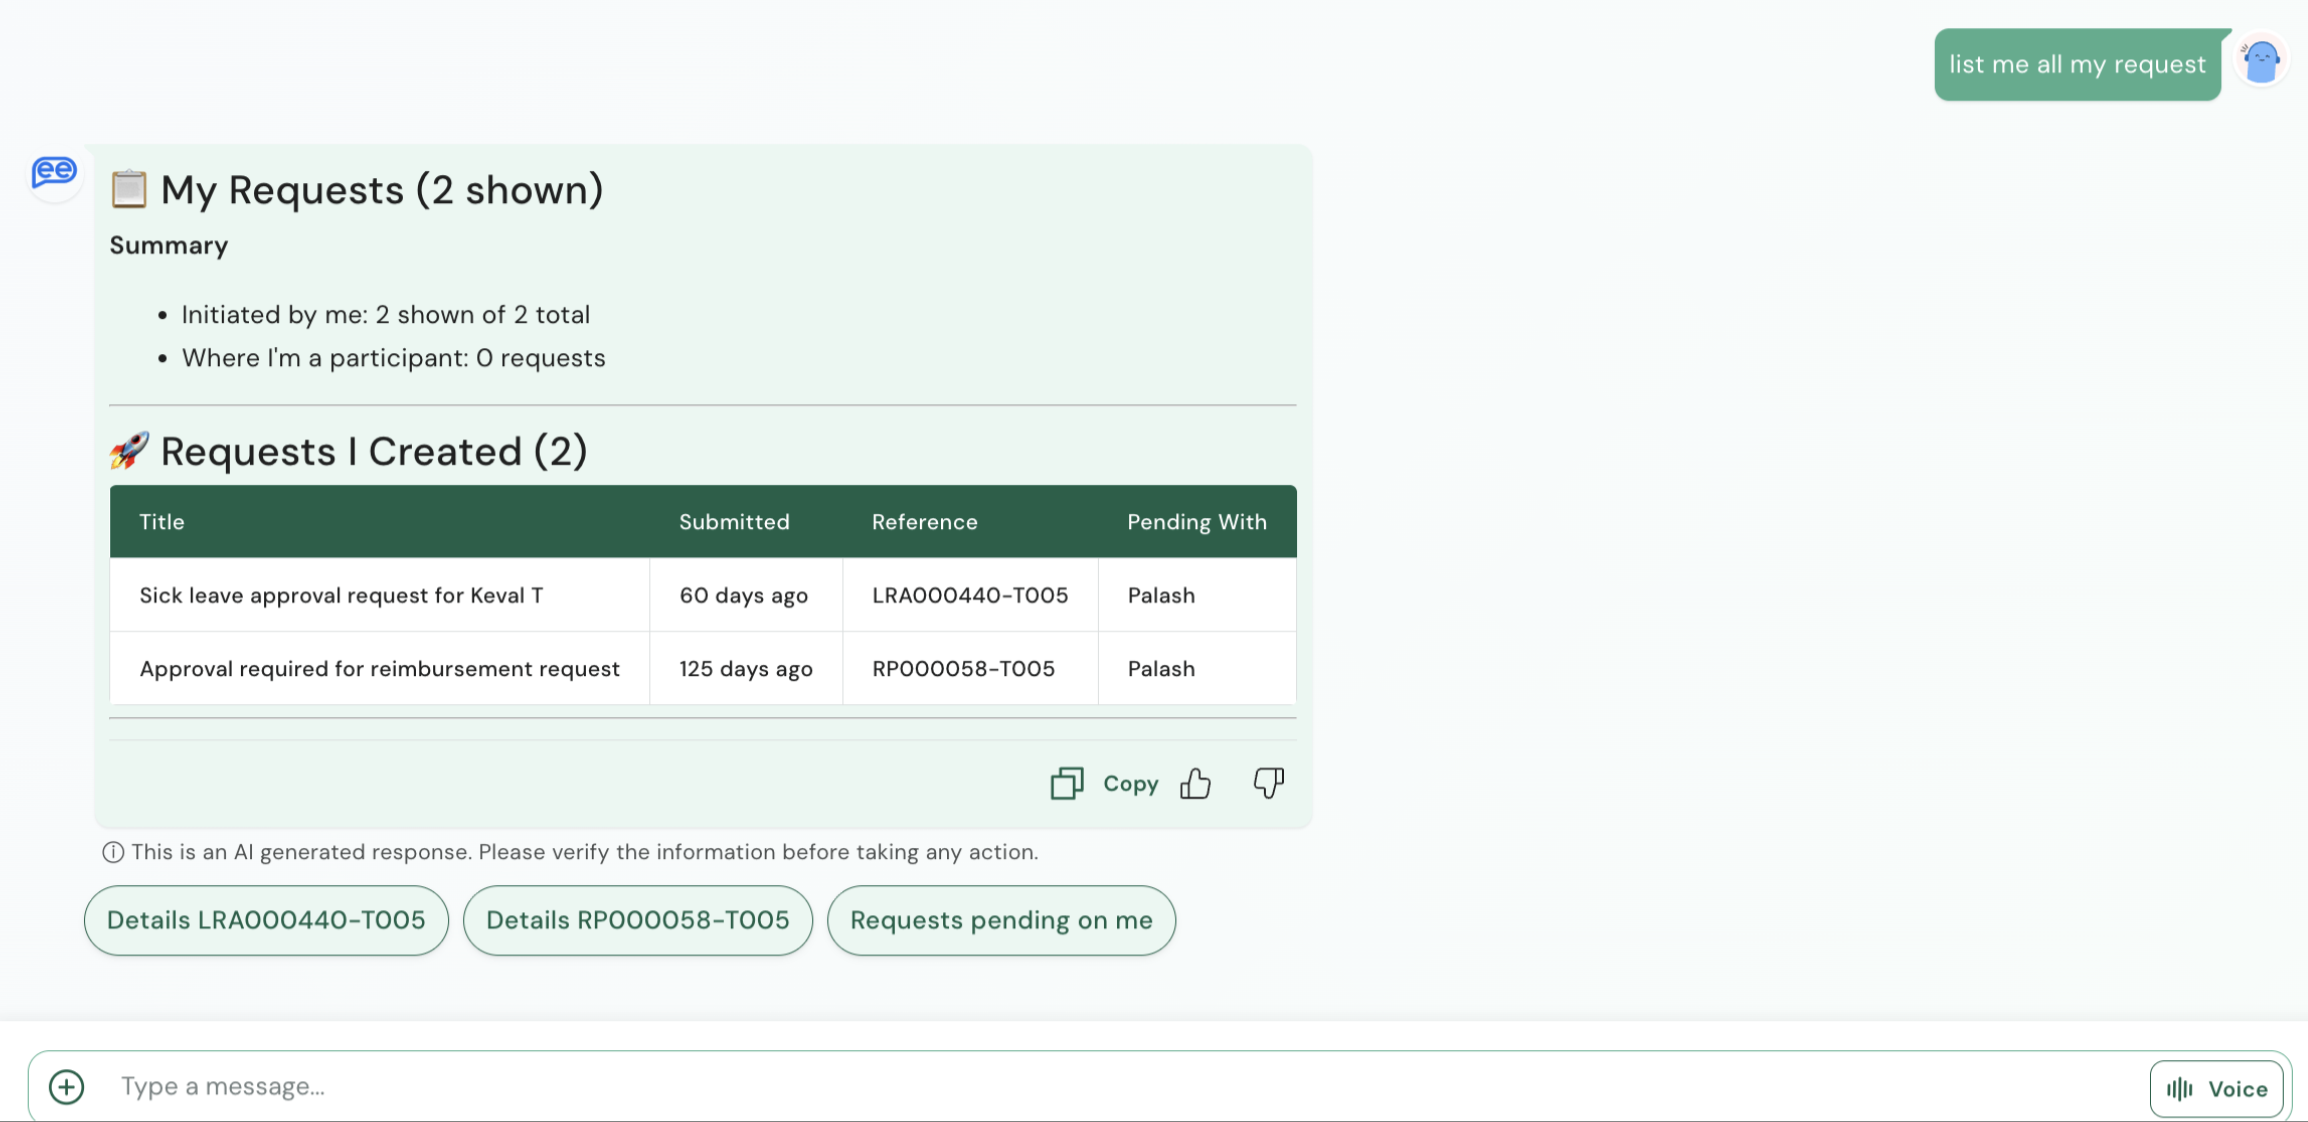Open Details RP000058-T005 suggestion
2308x1122 pixels.
coord(637,920)
